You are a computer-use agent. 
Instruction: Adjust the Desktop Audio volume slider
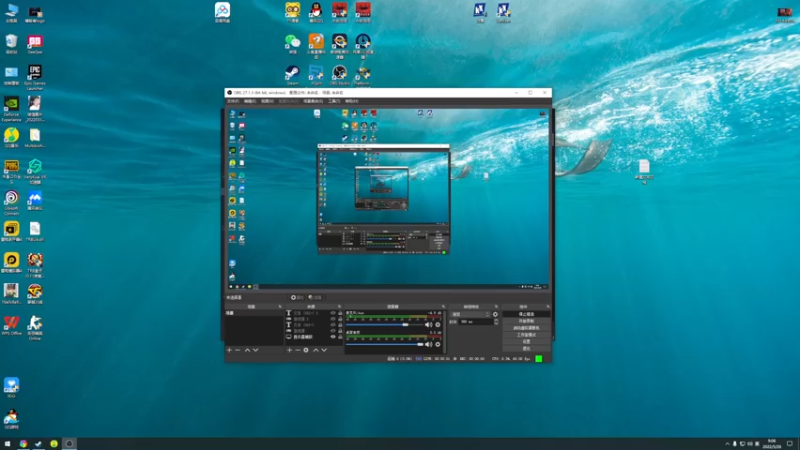pyautogui.click(x=384, y=344)
